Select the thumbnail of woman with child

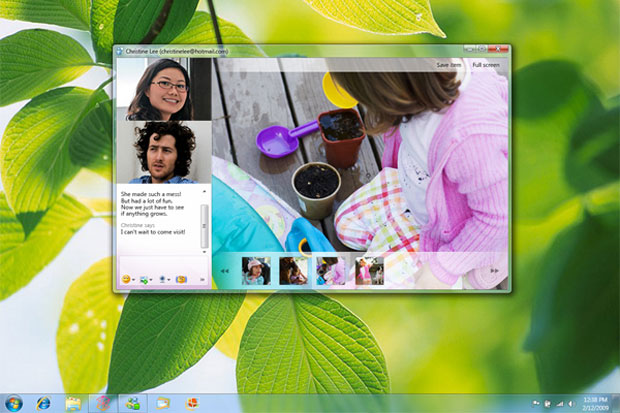click(x=293, y=271)
